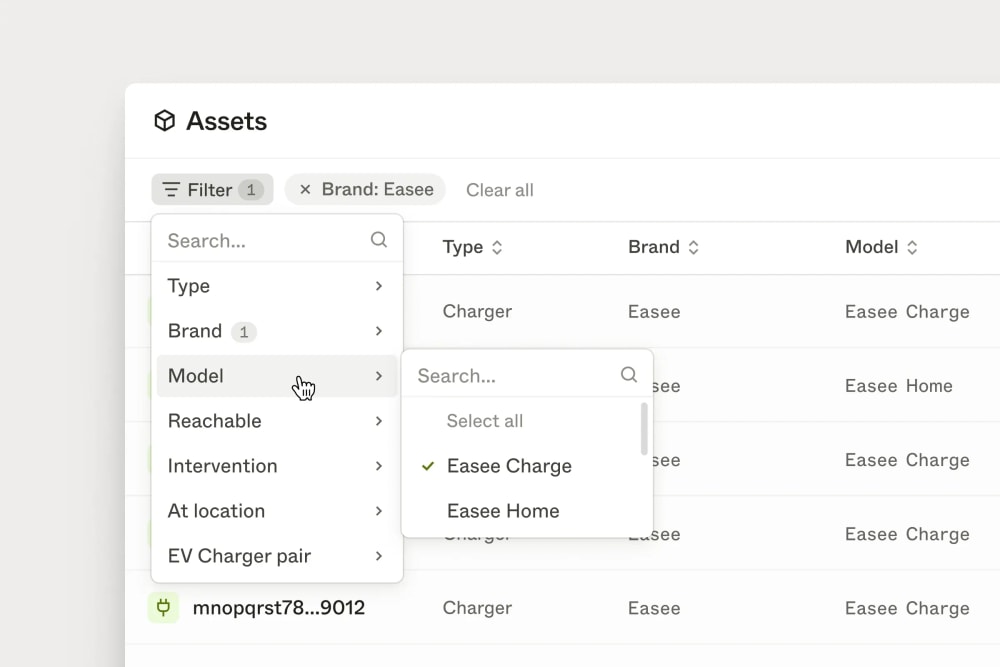Open the Type filter submenu
Screen dimensions: 1000x667
(x=277, y=286)
